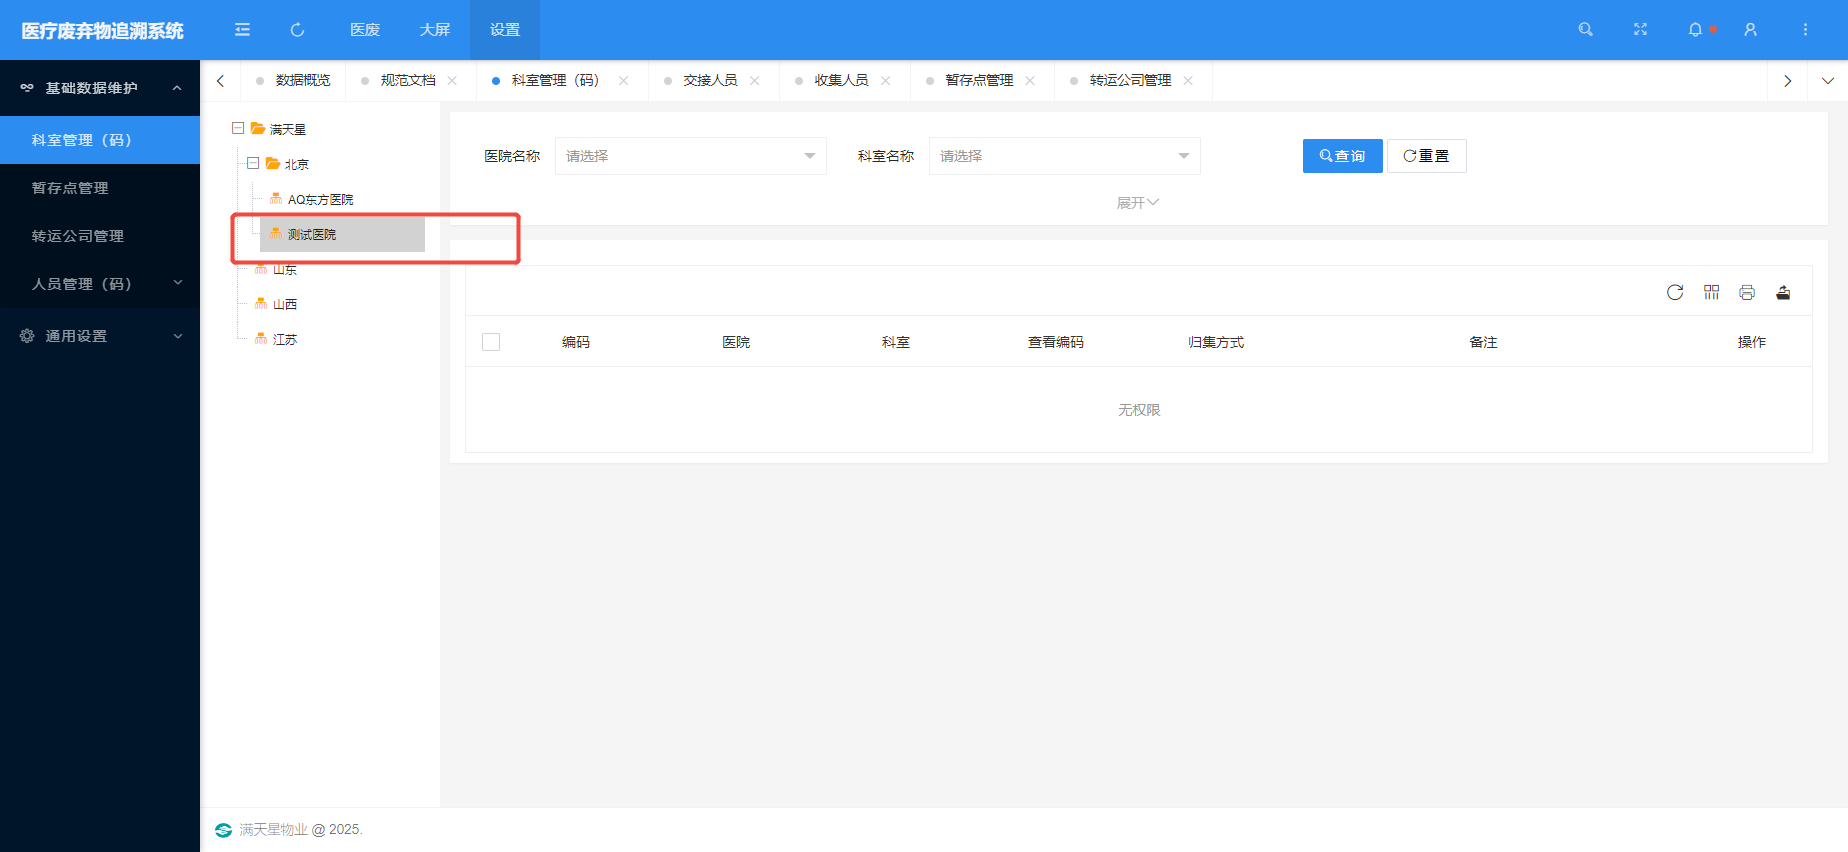Screen dimensions: 1848x852
Task: Open the column filter grid icon
Action: pos(1712,292)
